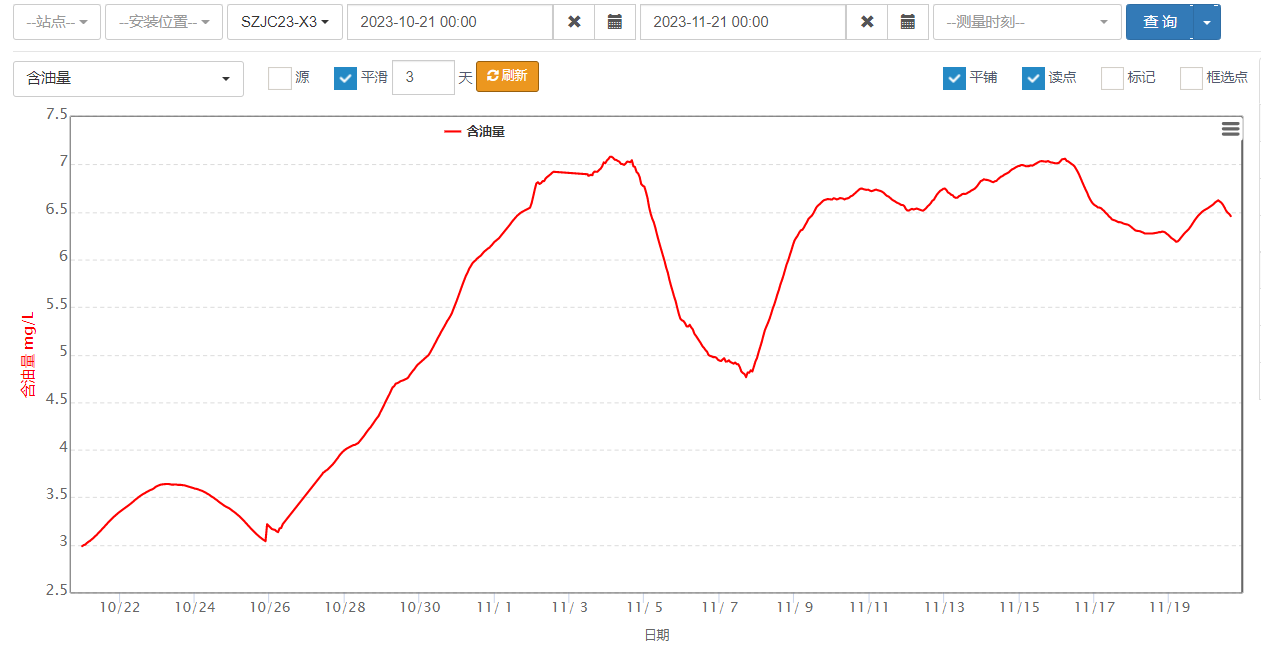Screen dimensions: 1261x646
Task: Expand the arrow beside 查询 button
Action: tap(1207, 22)
